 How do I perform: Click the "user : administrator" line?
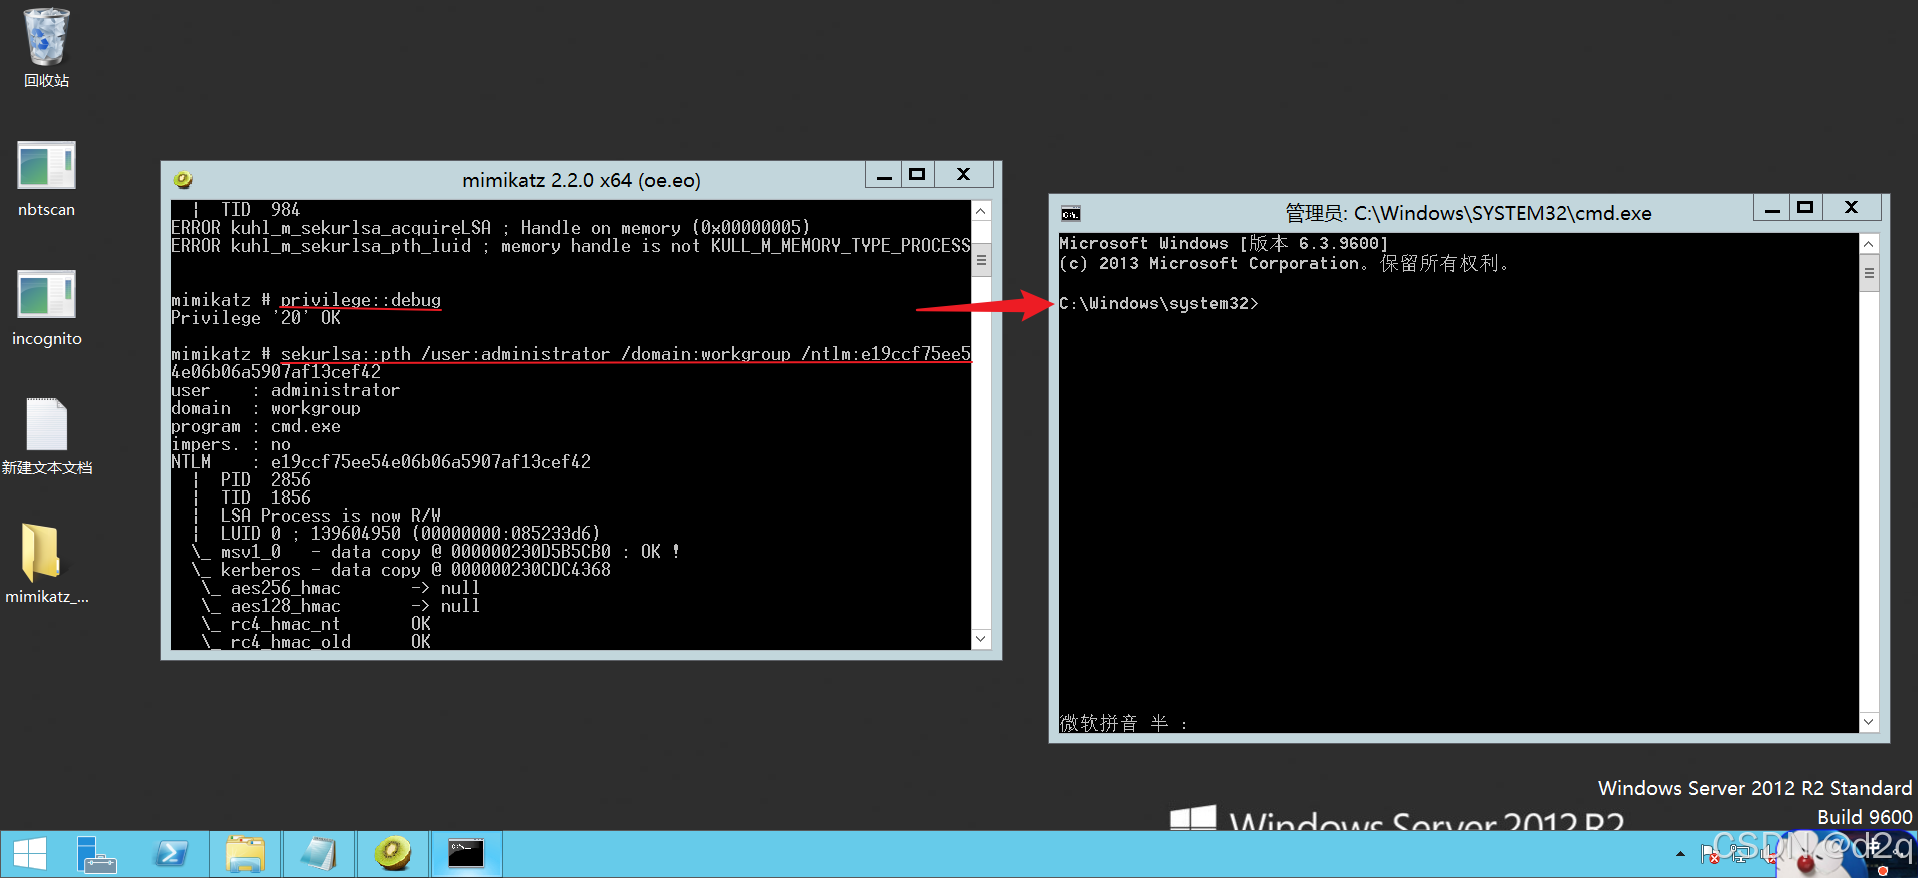pos(285,390)
